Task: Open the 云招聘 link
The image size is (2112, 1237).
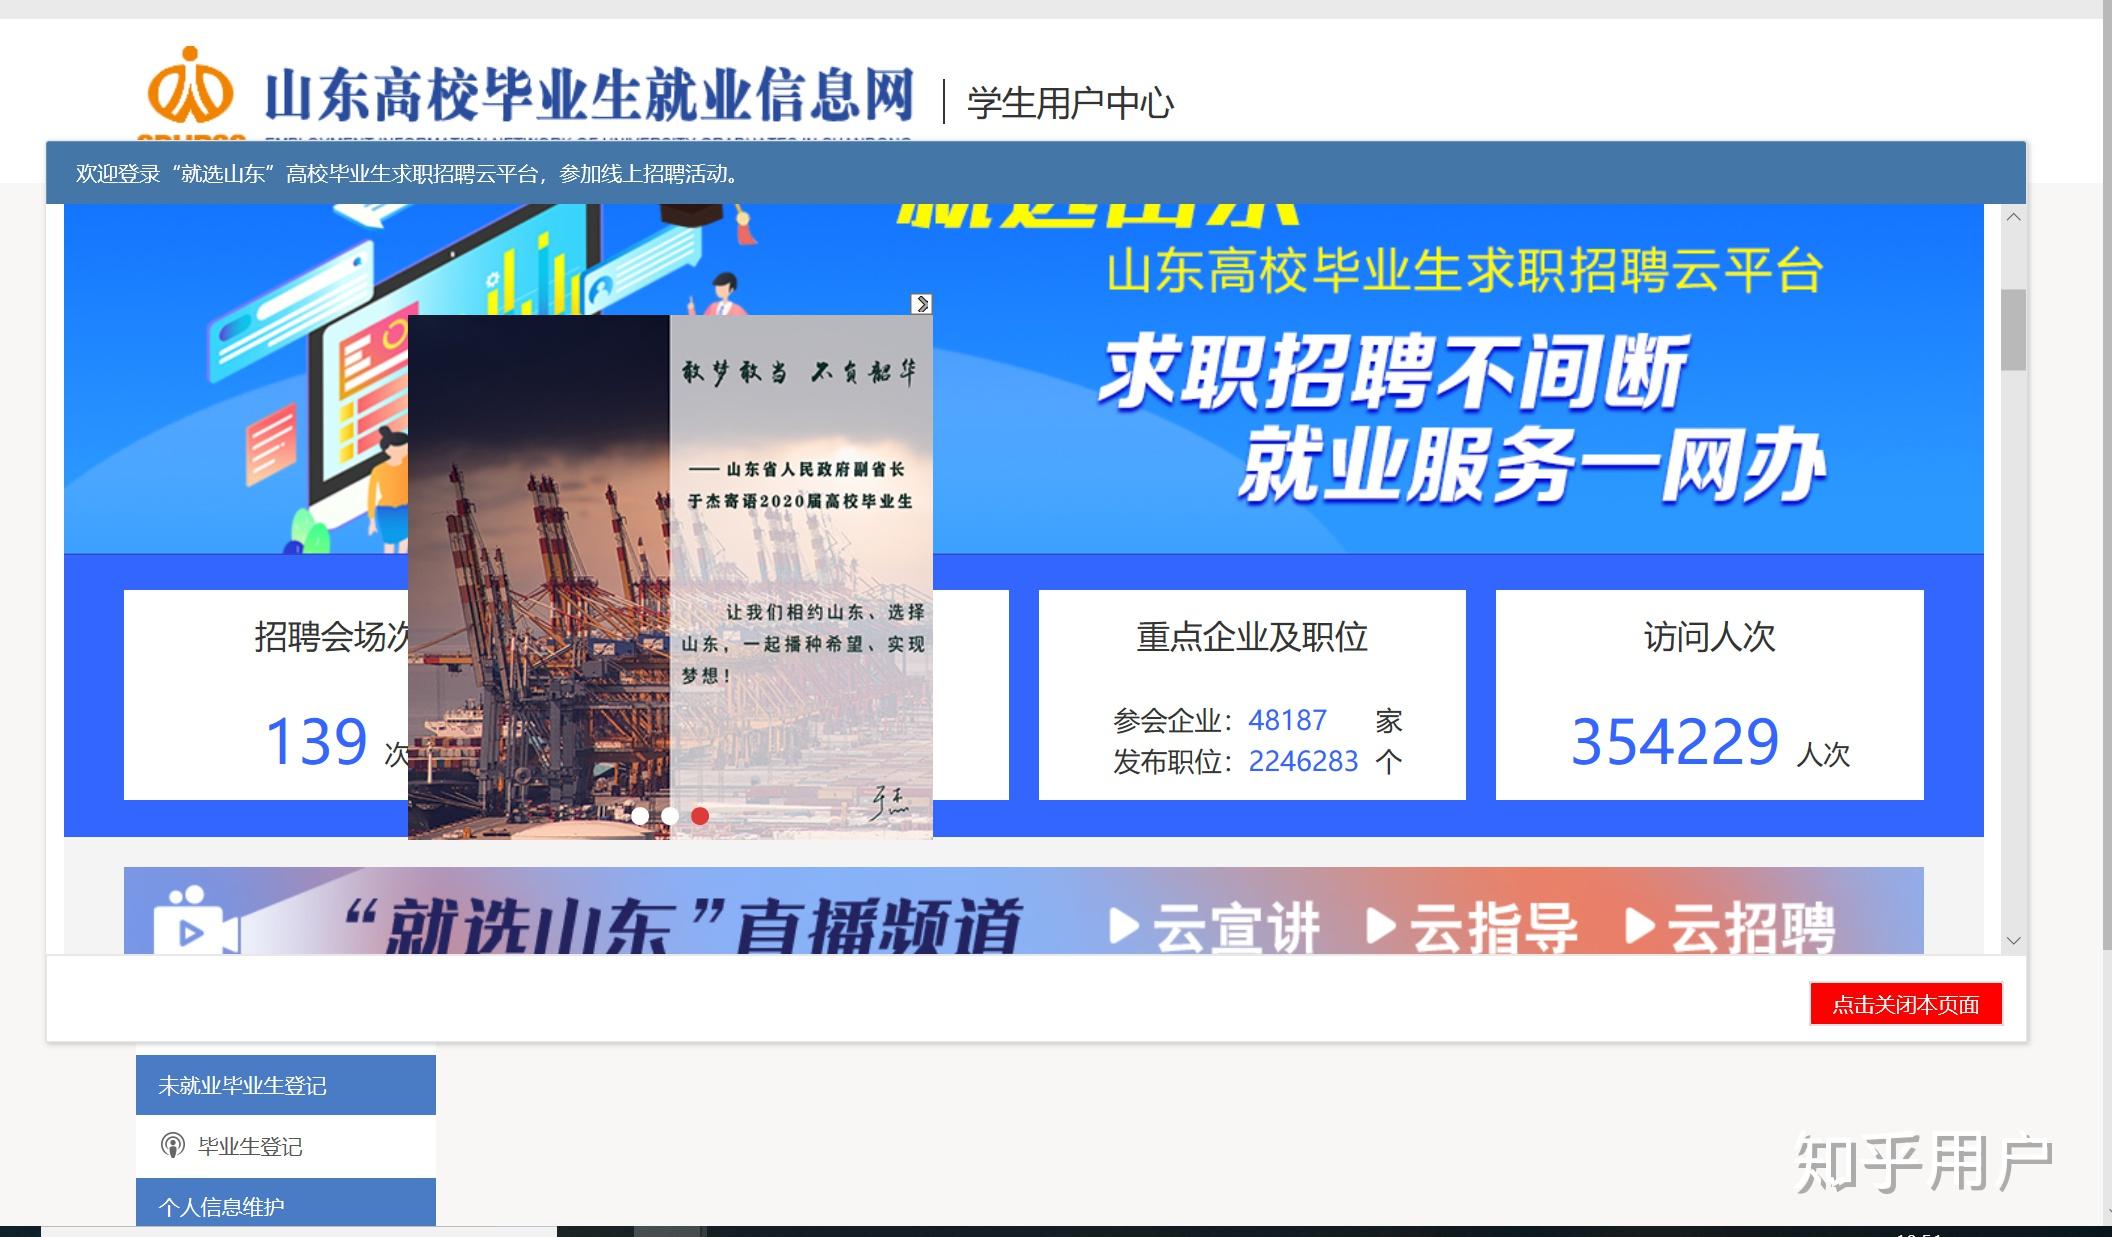Action: click(1731, 927)
